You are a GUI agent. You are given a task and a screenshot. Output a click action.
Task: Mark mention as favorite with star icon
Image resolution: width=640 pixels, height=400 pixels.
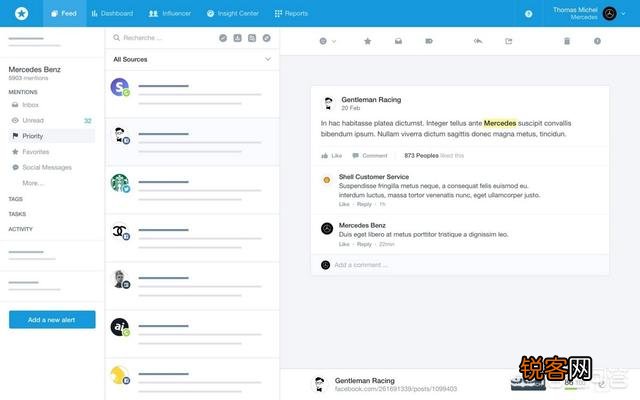tap(367, 41)
